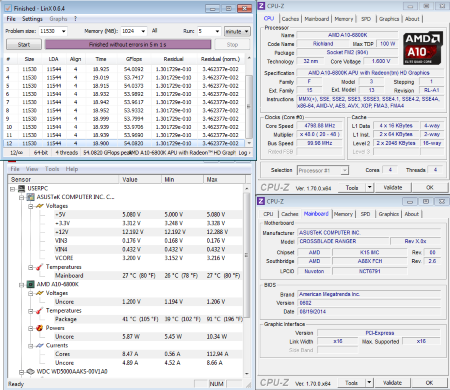
Task: Select the WDC hard drive icon
Action: (x=30, y=371)
